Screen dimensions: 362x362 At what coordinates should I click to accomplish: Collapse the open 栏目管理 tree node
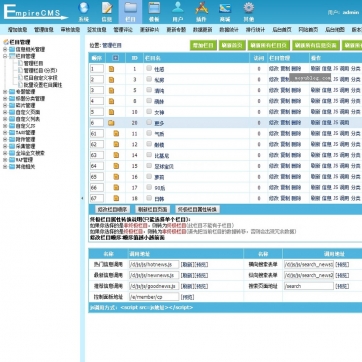(5, 56)
